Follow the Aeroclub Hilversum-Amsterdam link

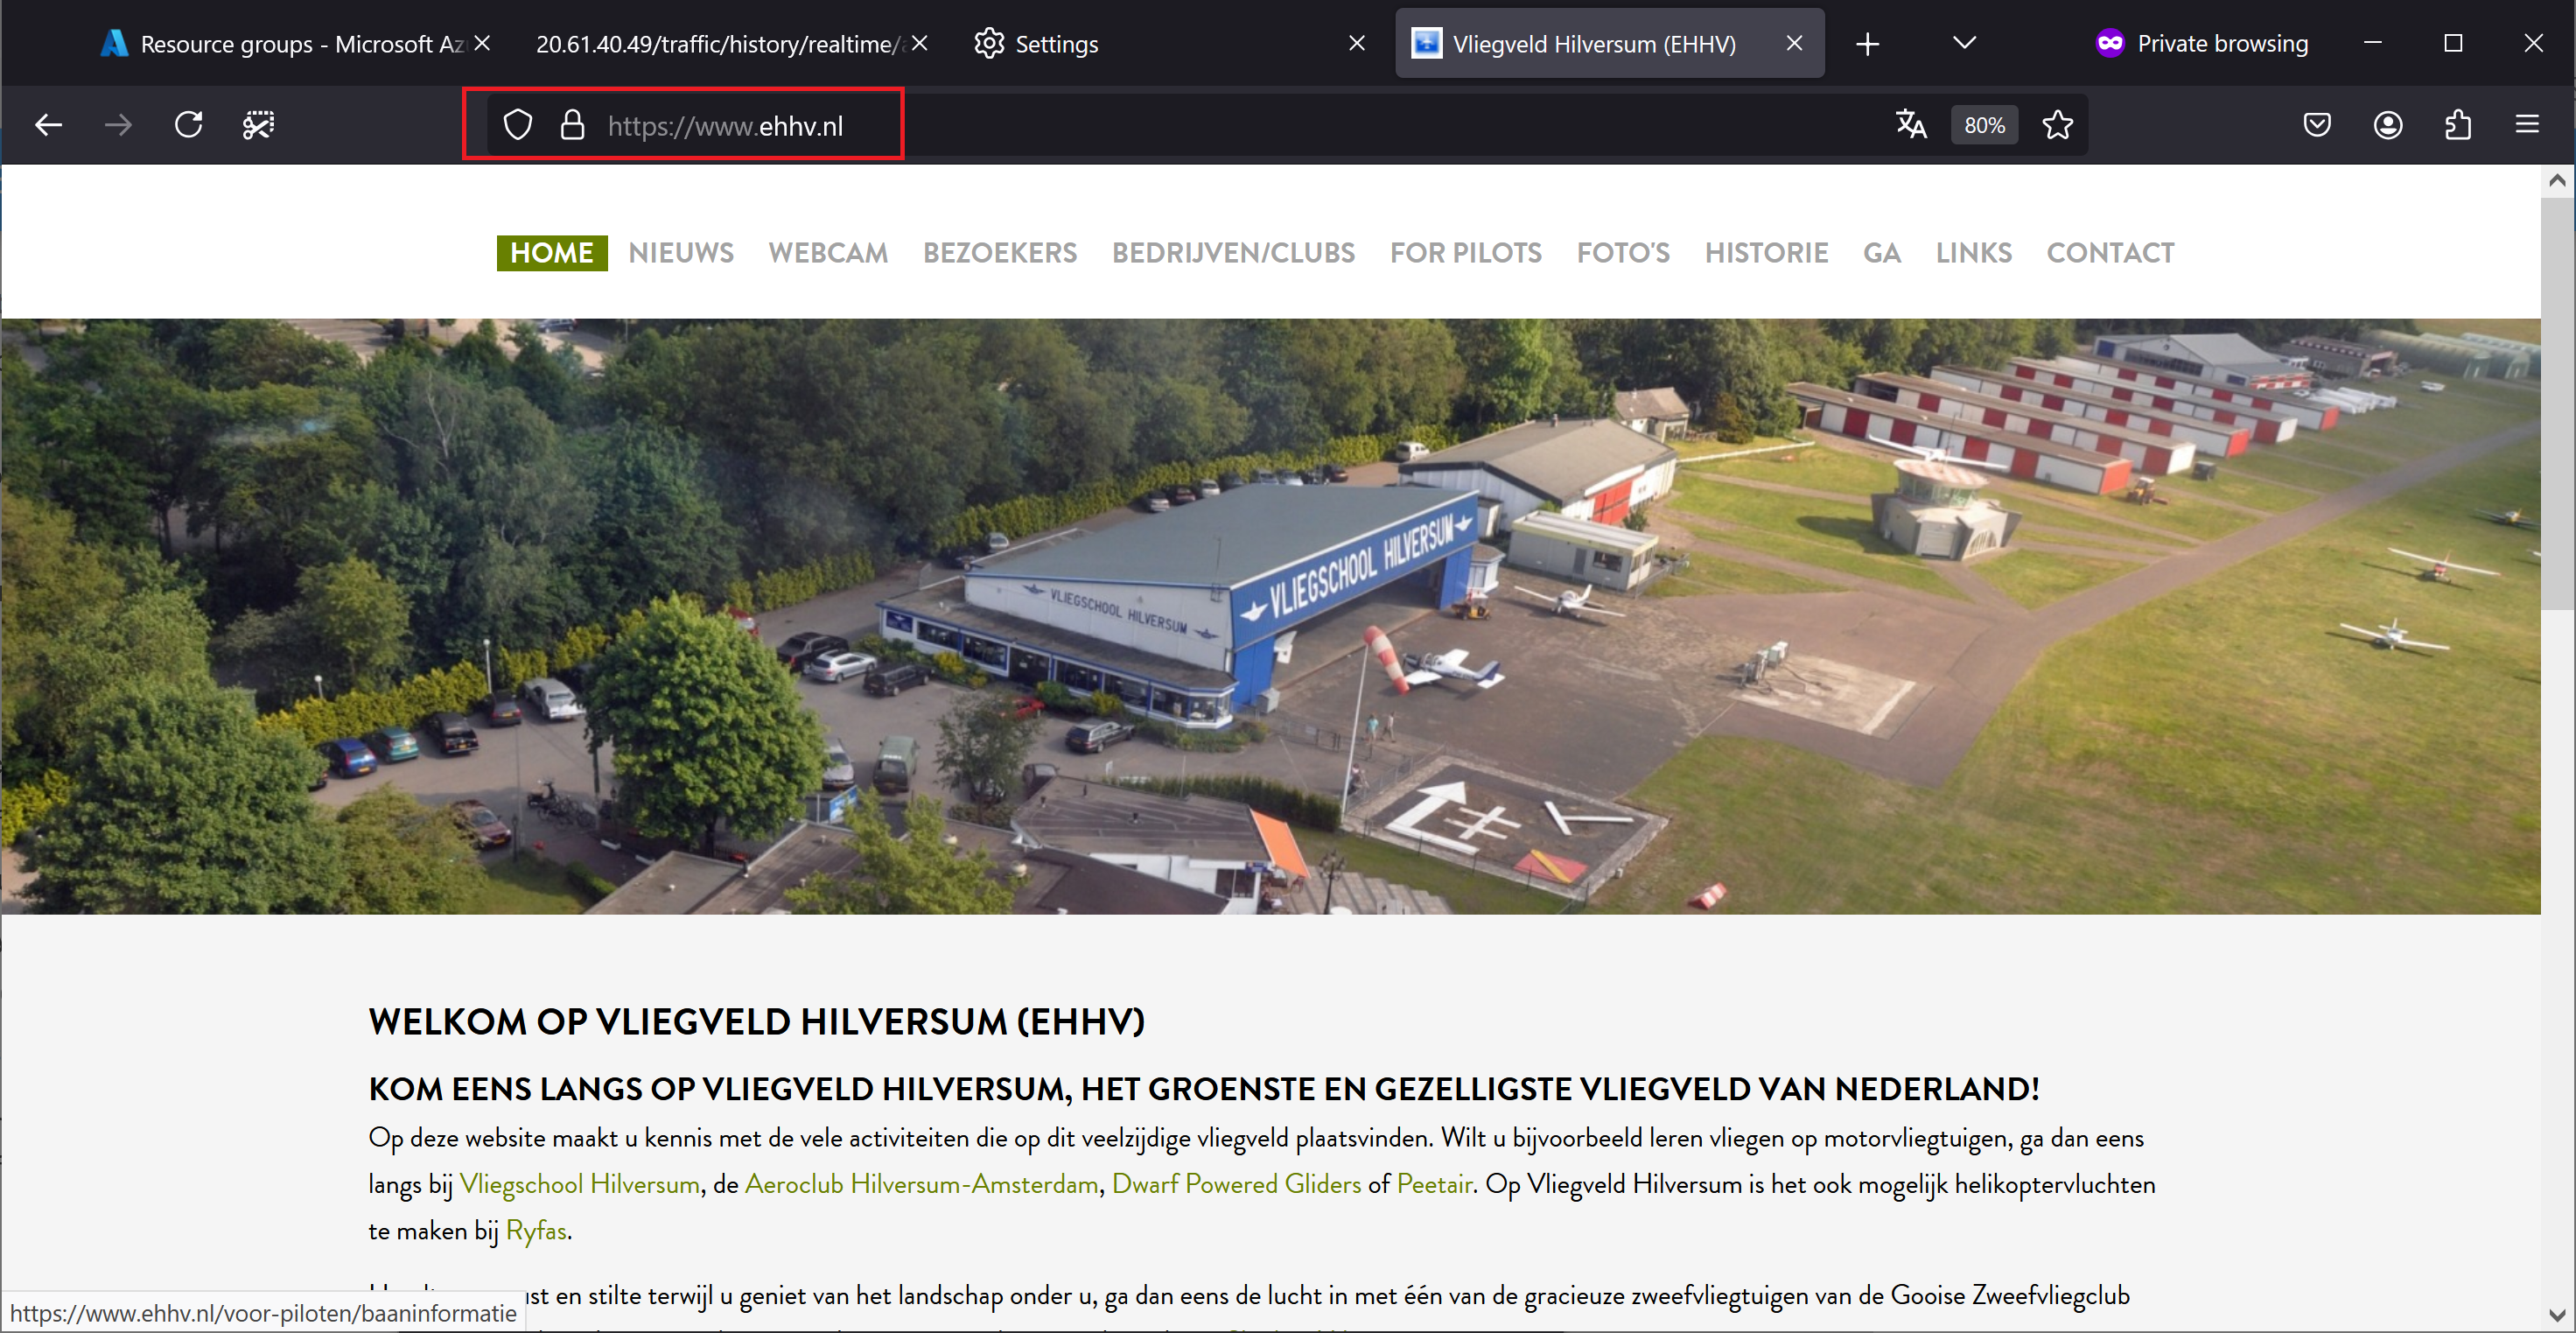pos(921,1184)
